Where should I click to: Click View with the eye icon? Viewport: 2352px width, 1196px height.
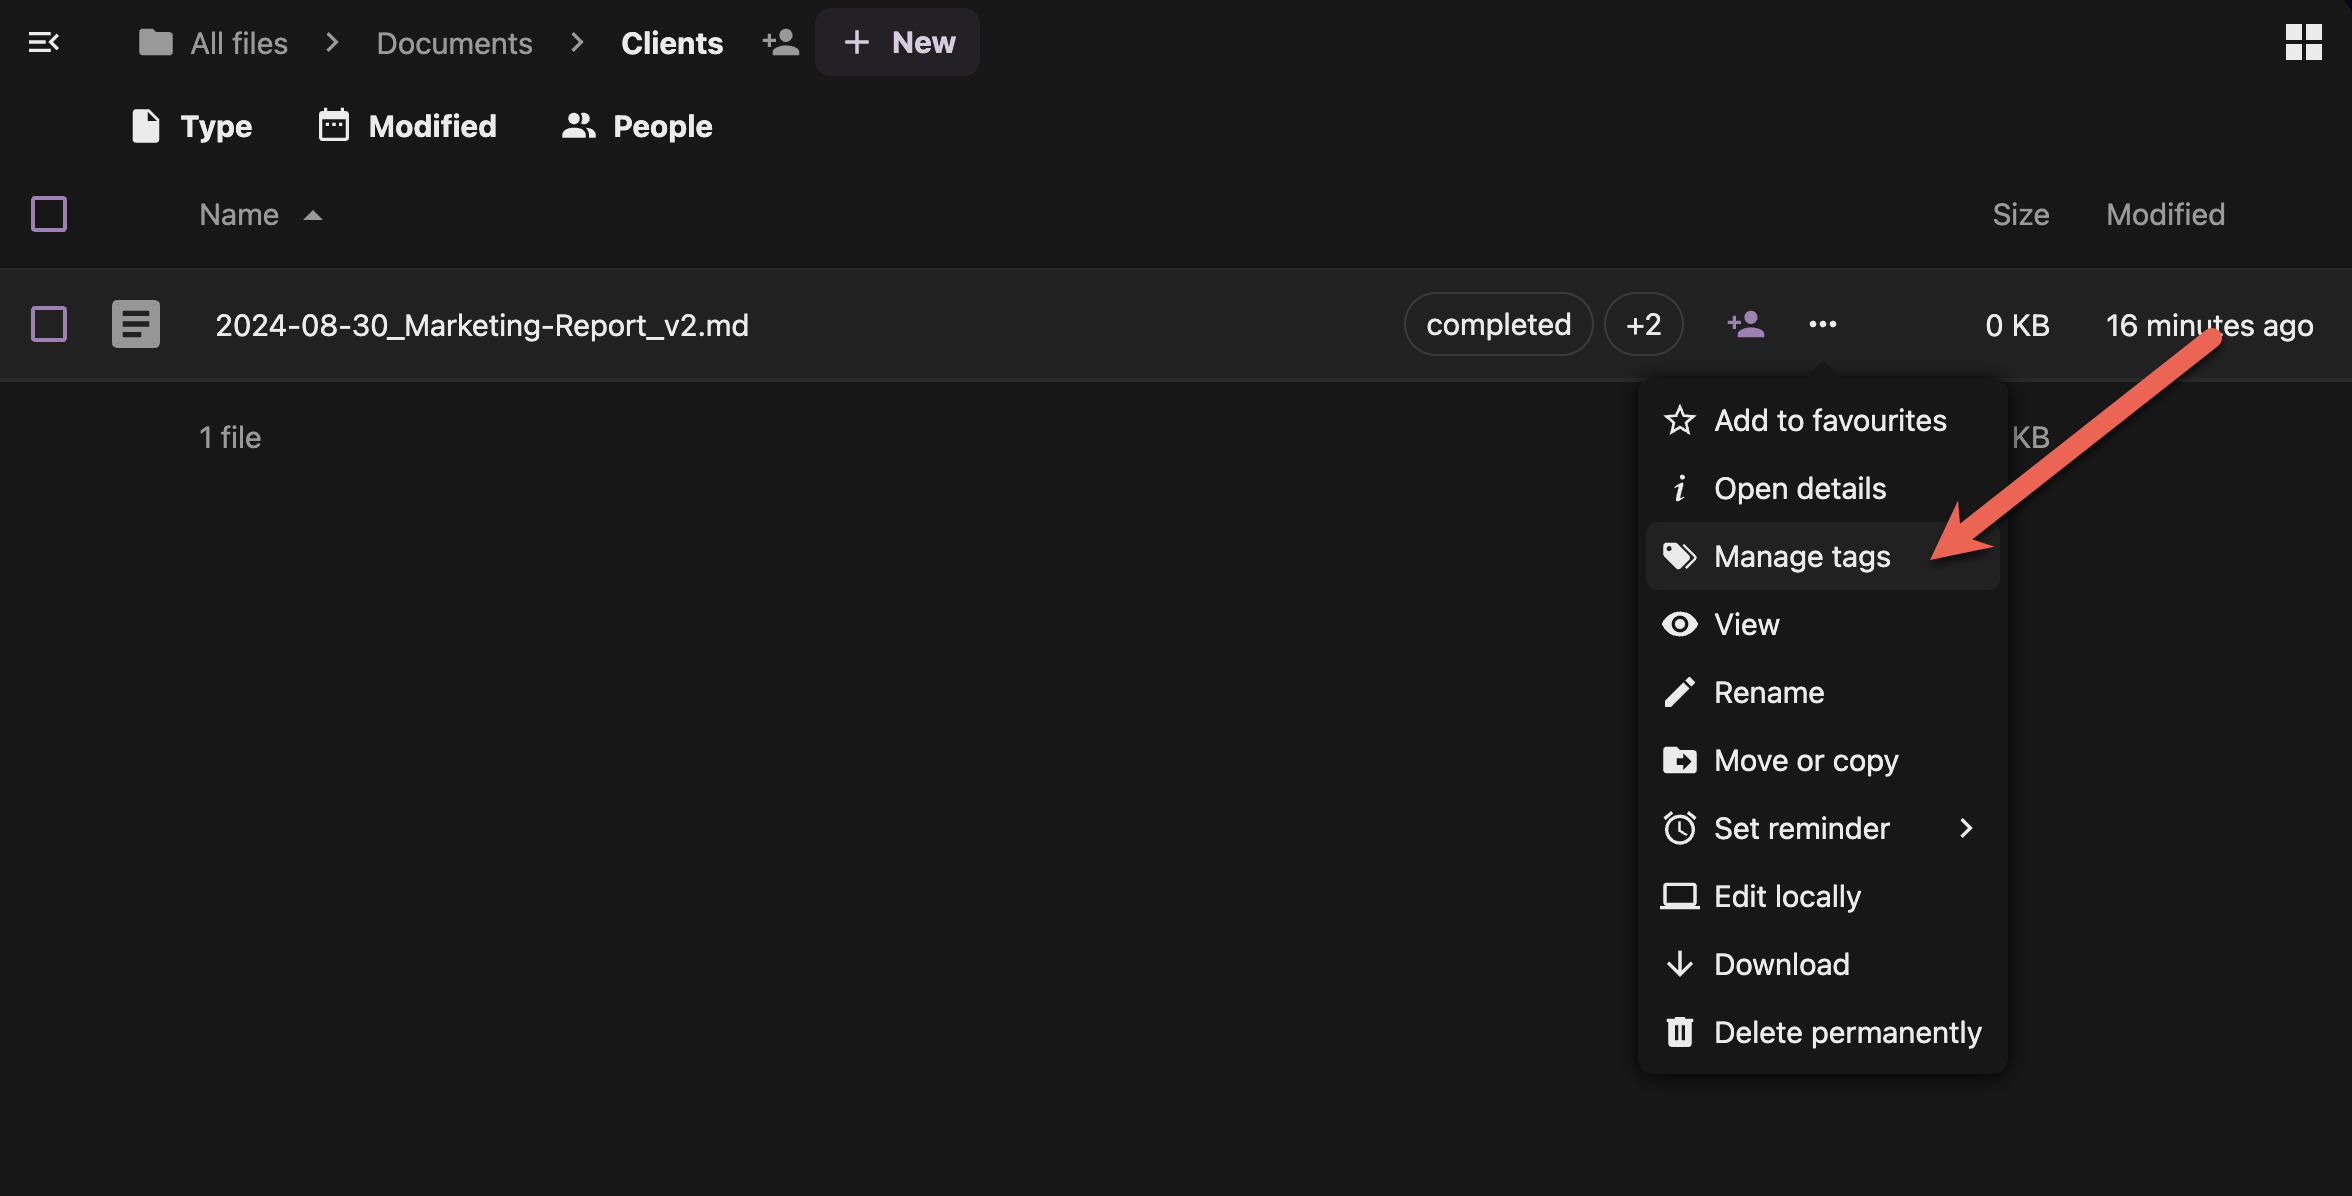pos(1746,624)
